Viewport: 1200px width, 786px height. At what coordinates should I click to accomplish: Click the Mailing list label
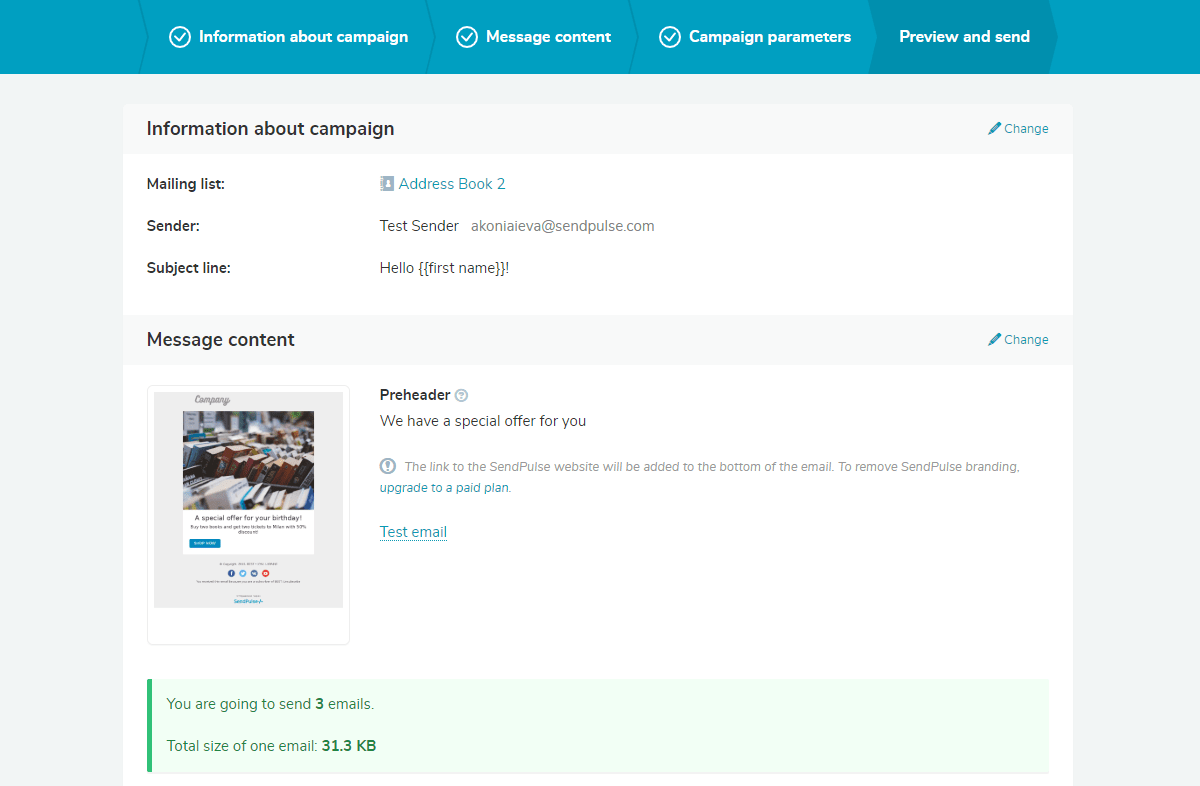pyautogui.click(x=186, y=184)
